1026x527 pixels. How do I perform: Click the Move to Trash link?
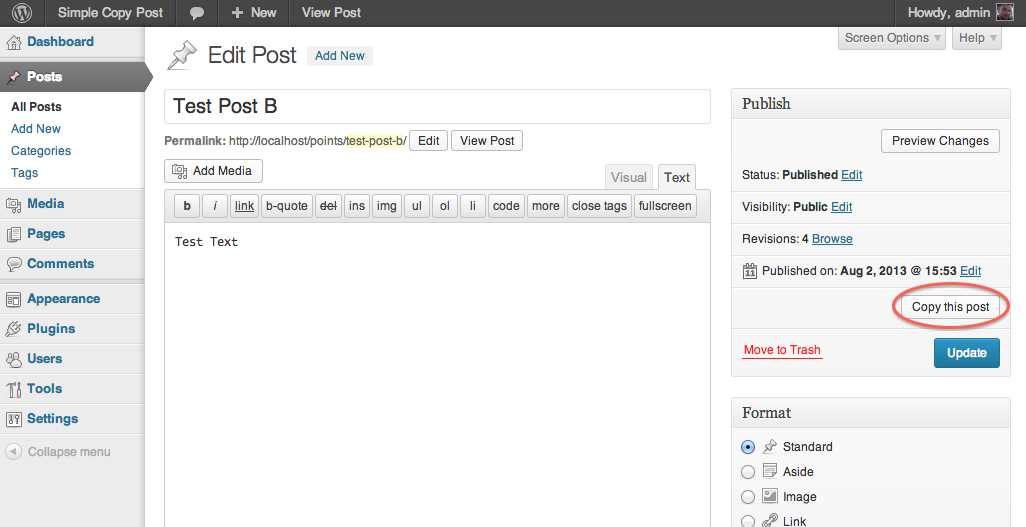[782, 350]
